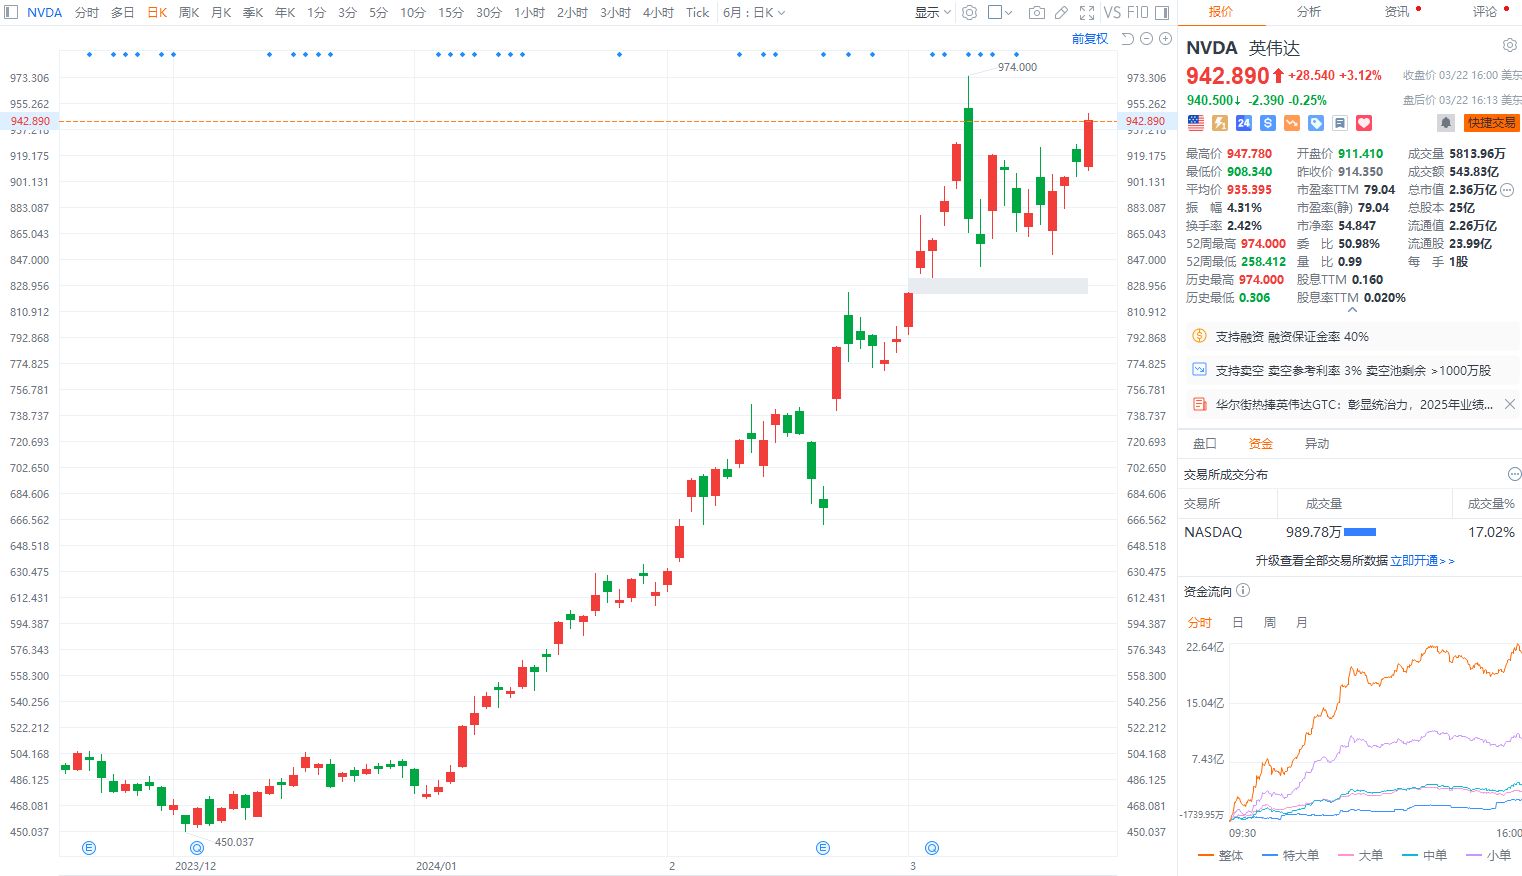
Task: Switch to the 分析 tab
Action: (1309, 12)
